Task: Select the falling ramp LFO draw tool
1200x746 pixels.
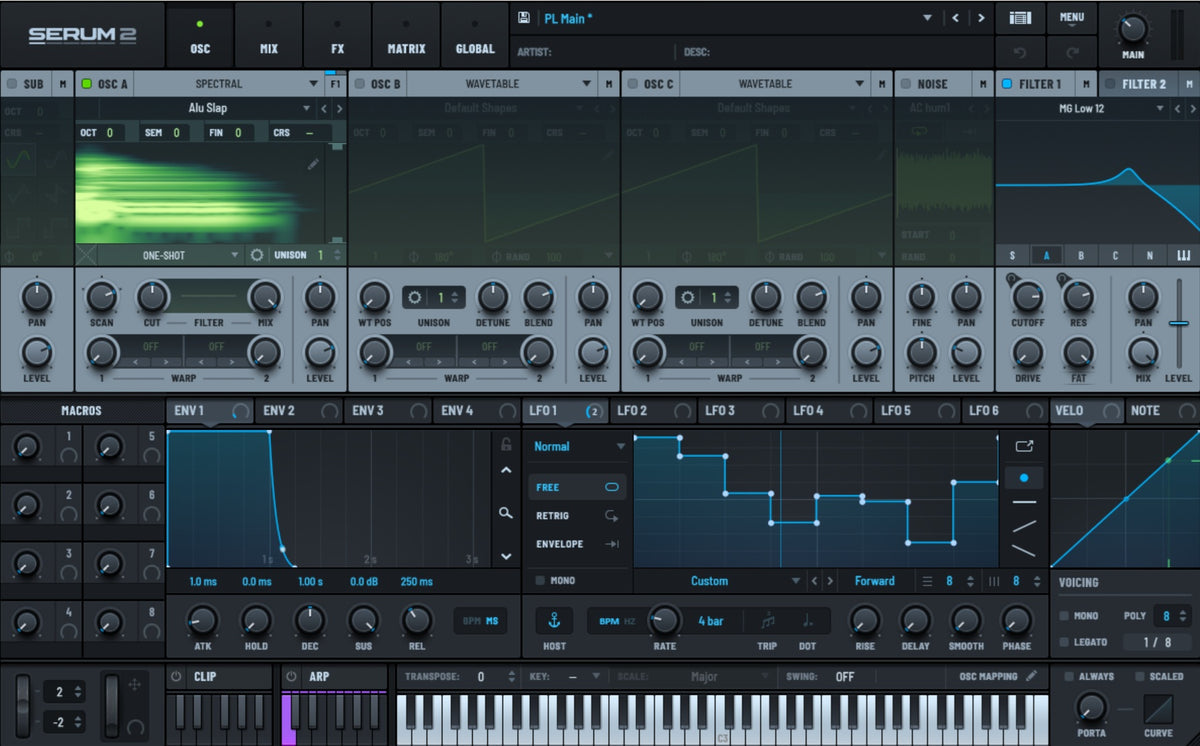Action: pyautogui.click(x=1024, y=549)
